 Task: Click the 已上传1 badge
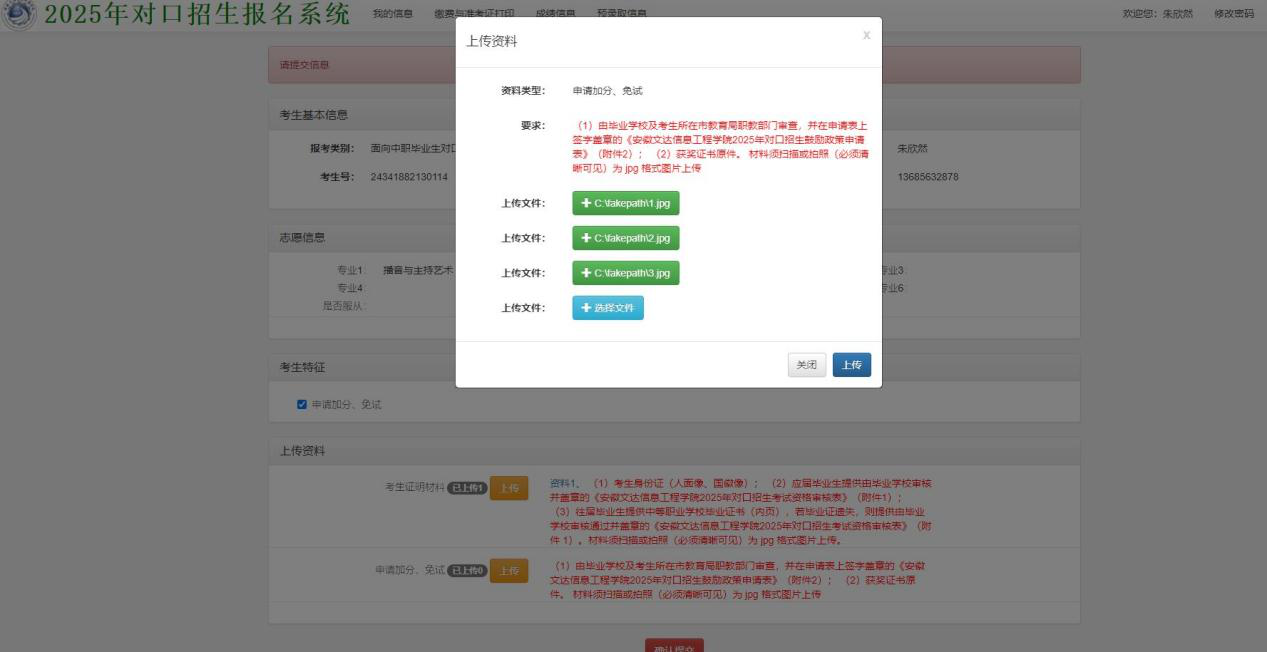pos(467,488)
